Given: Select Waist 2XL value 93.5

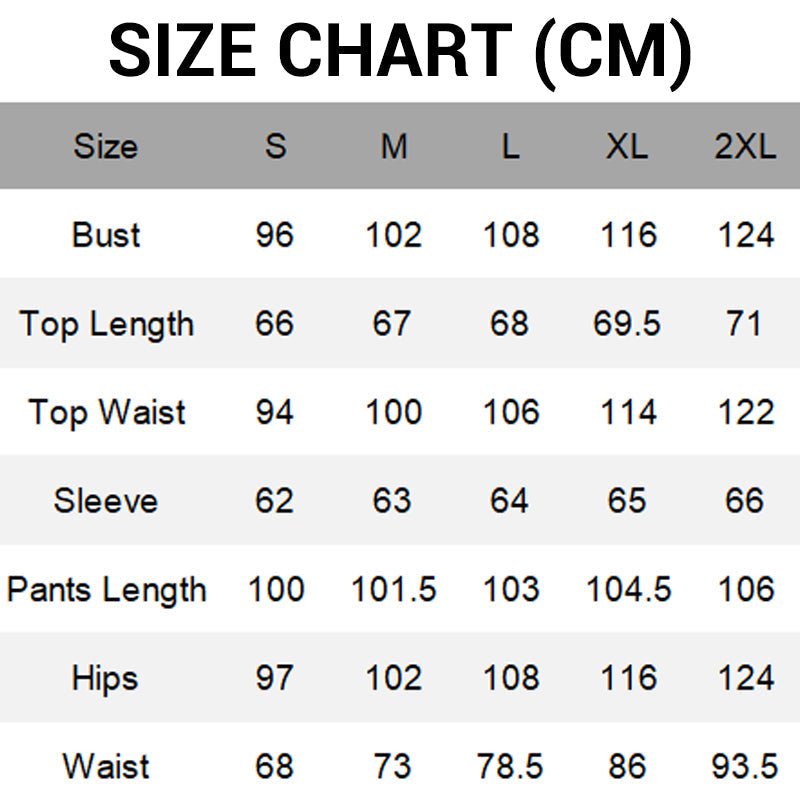Looking at the screenshot, I should (744, 766).
